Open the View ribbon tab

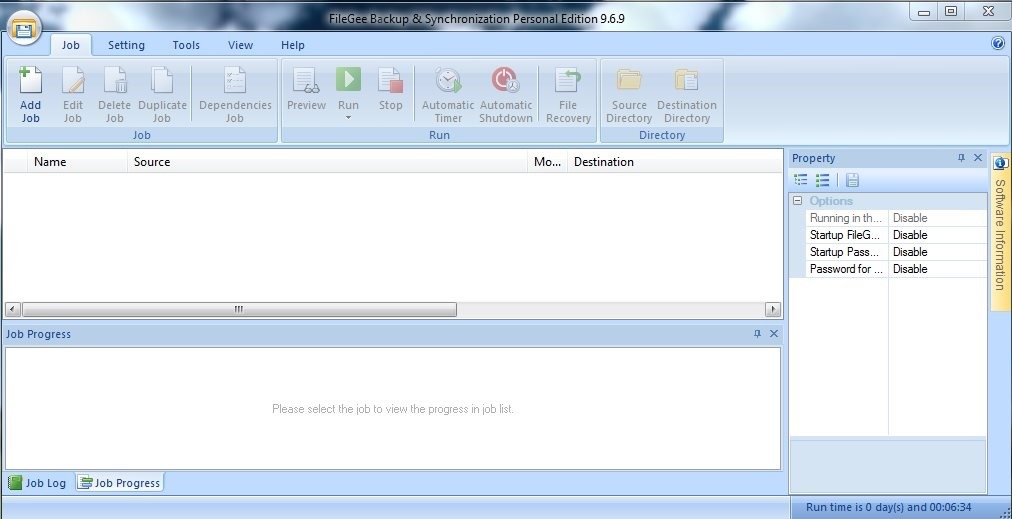point(240,45)
